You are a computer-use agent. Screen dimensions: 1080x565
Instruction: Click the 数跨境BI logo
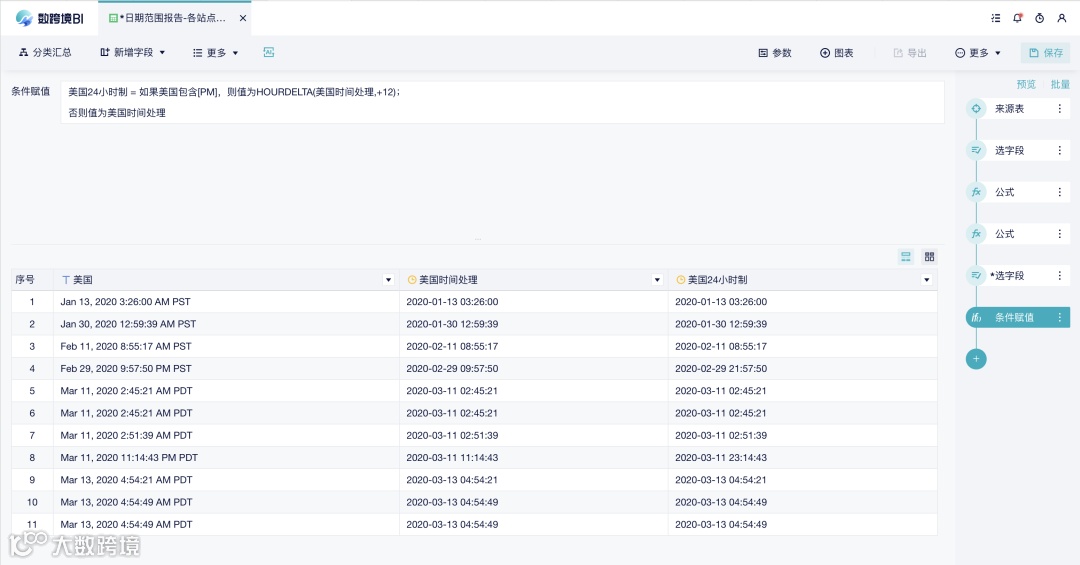(x=50, y=19)
